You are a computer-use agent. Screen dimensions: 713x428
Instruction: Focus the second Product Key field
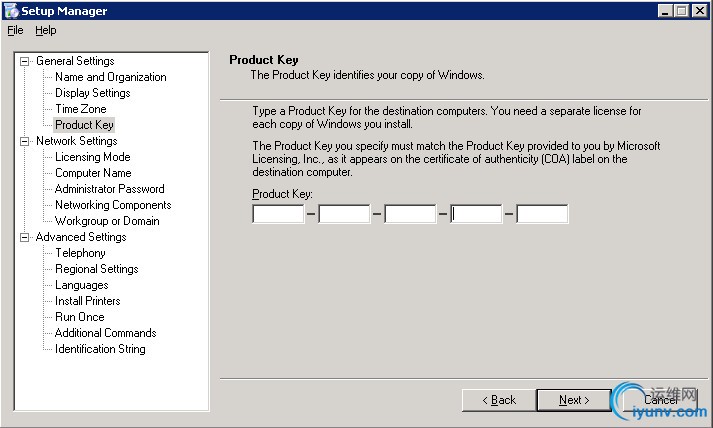coord(344,213)
